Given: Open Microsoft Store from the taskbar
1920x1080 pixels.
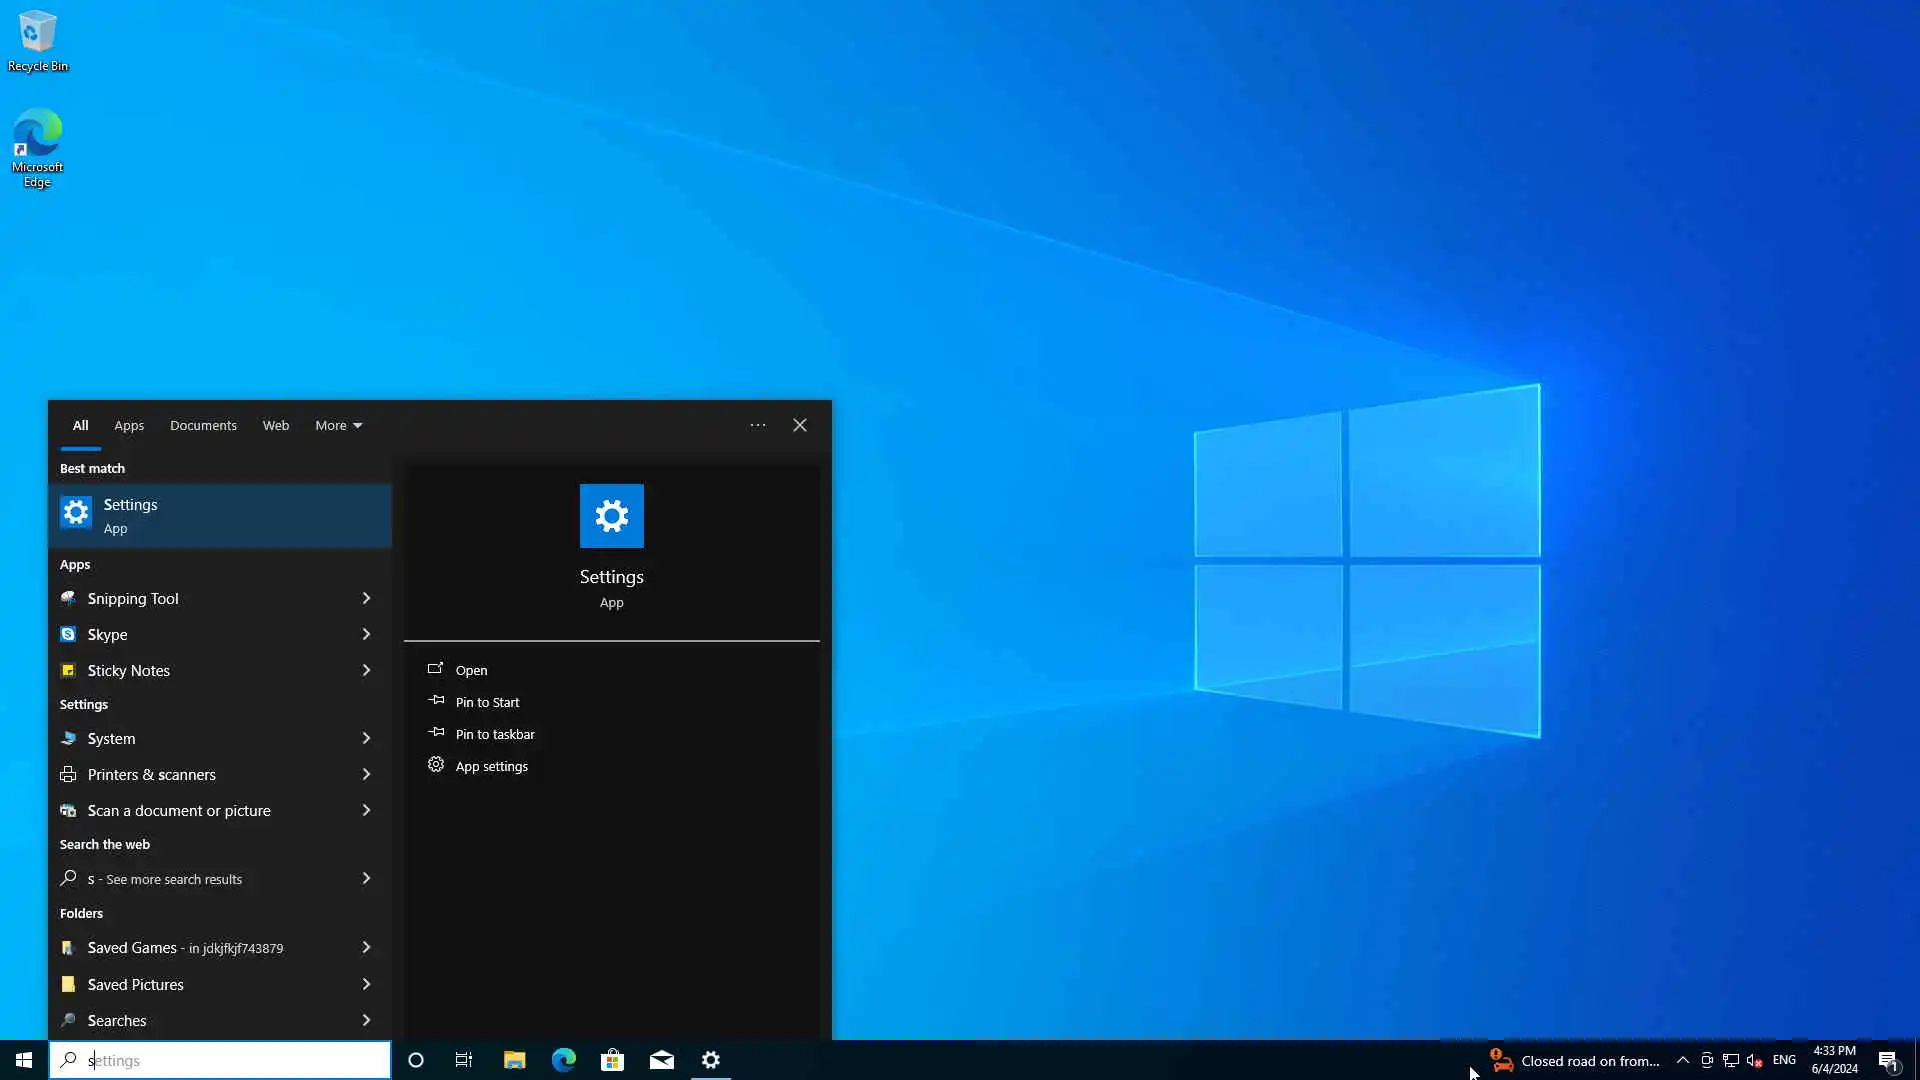Looking at the screenshot, I should 612,1060.
